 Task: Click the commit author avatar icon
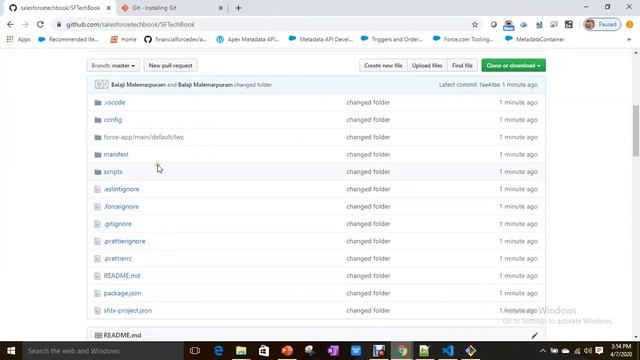[101, 84]
